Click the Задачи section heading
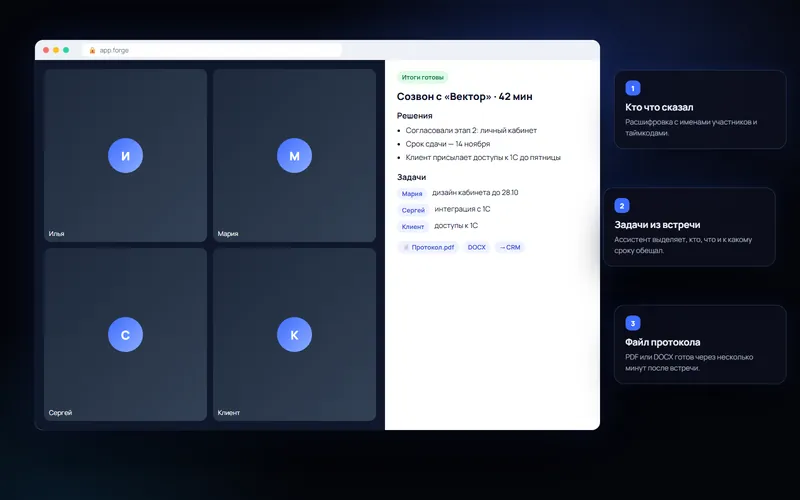 coord(412,177)
